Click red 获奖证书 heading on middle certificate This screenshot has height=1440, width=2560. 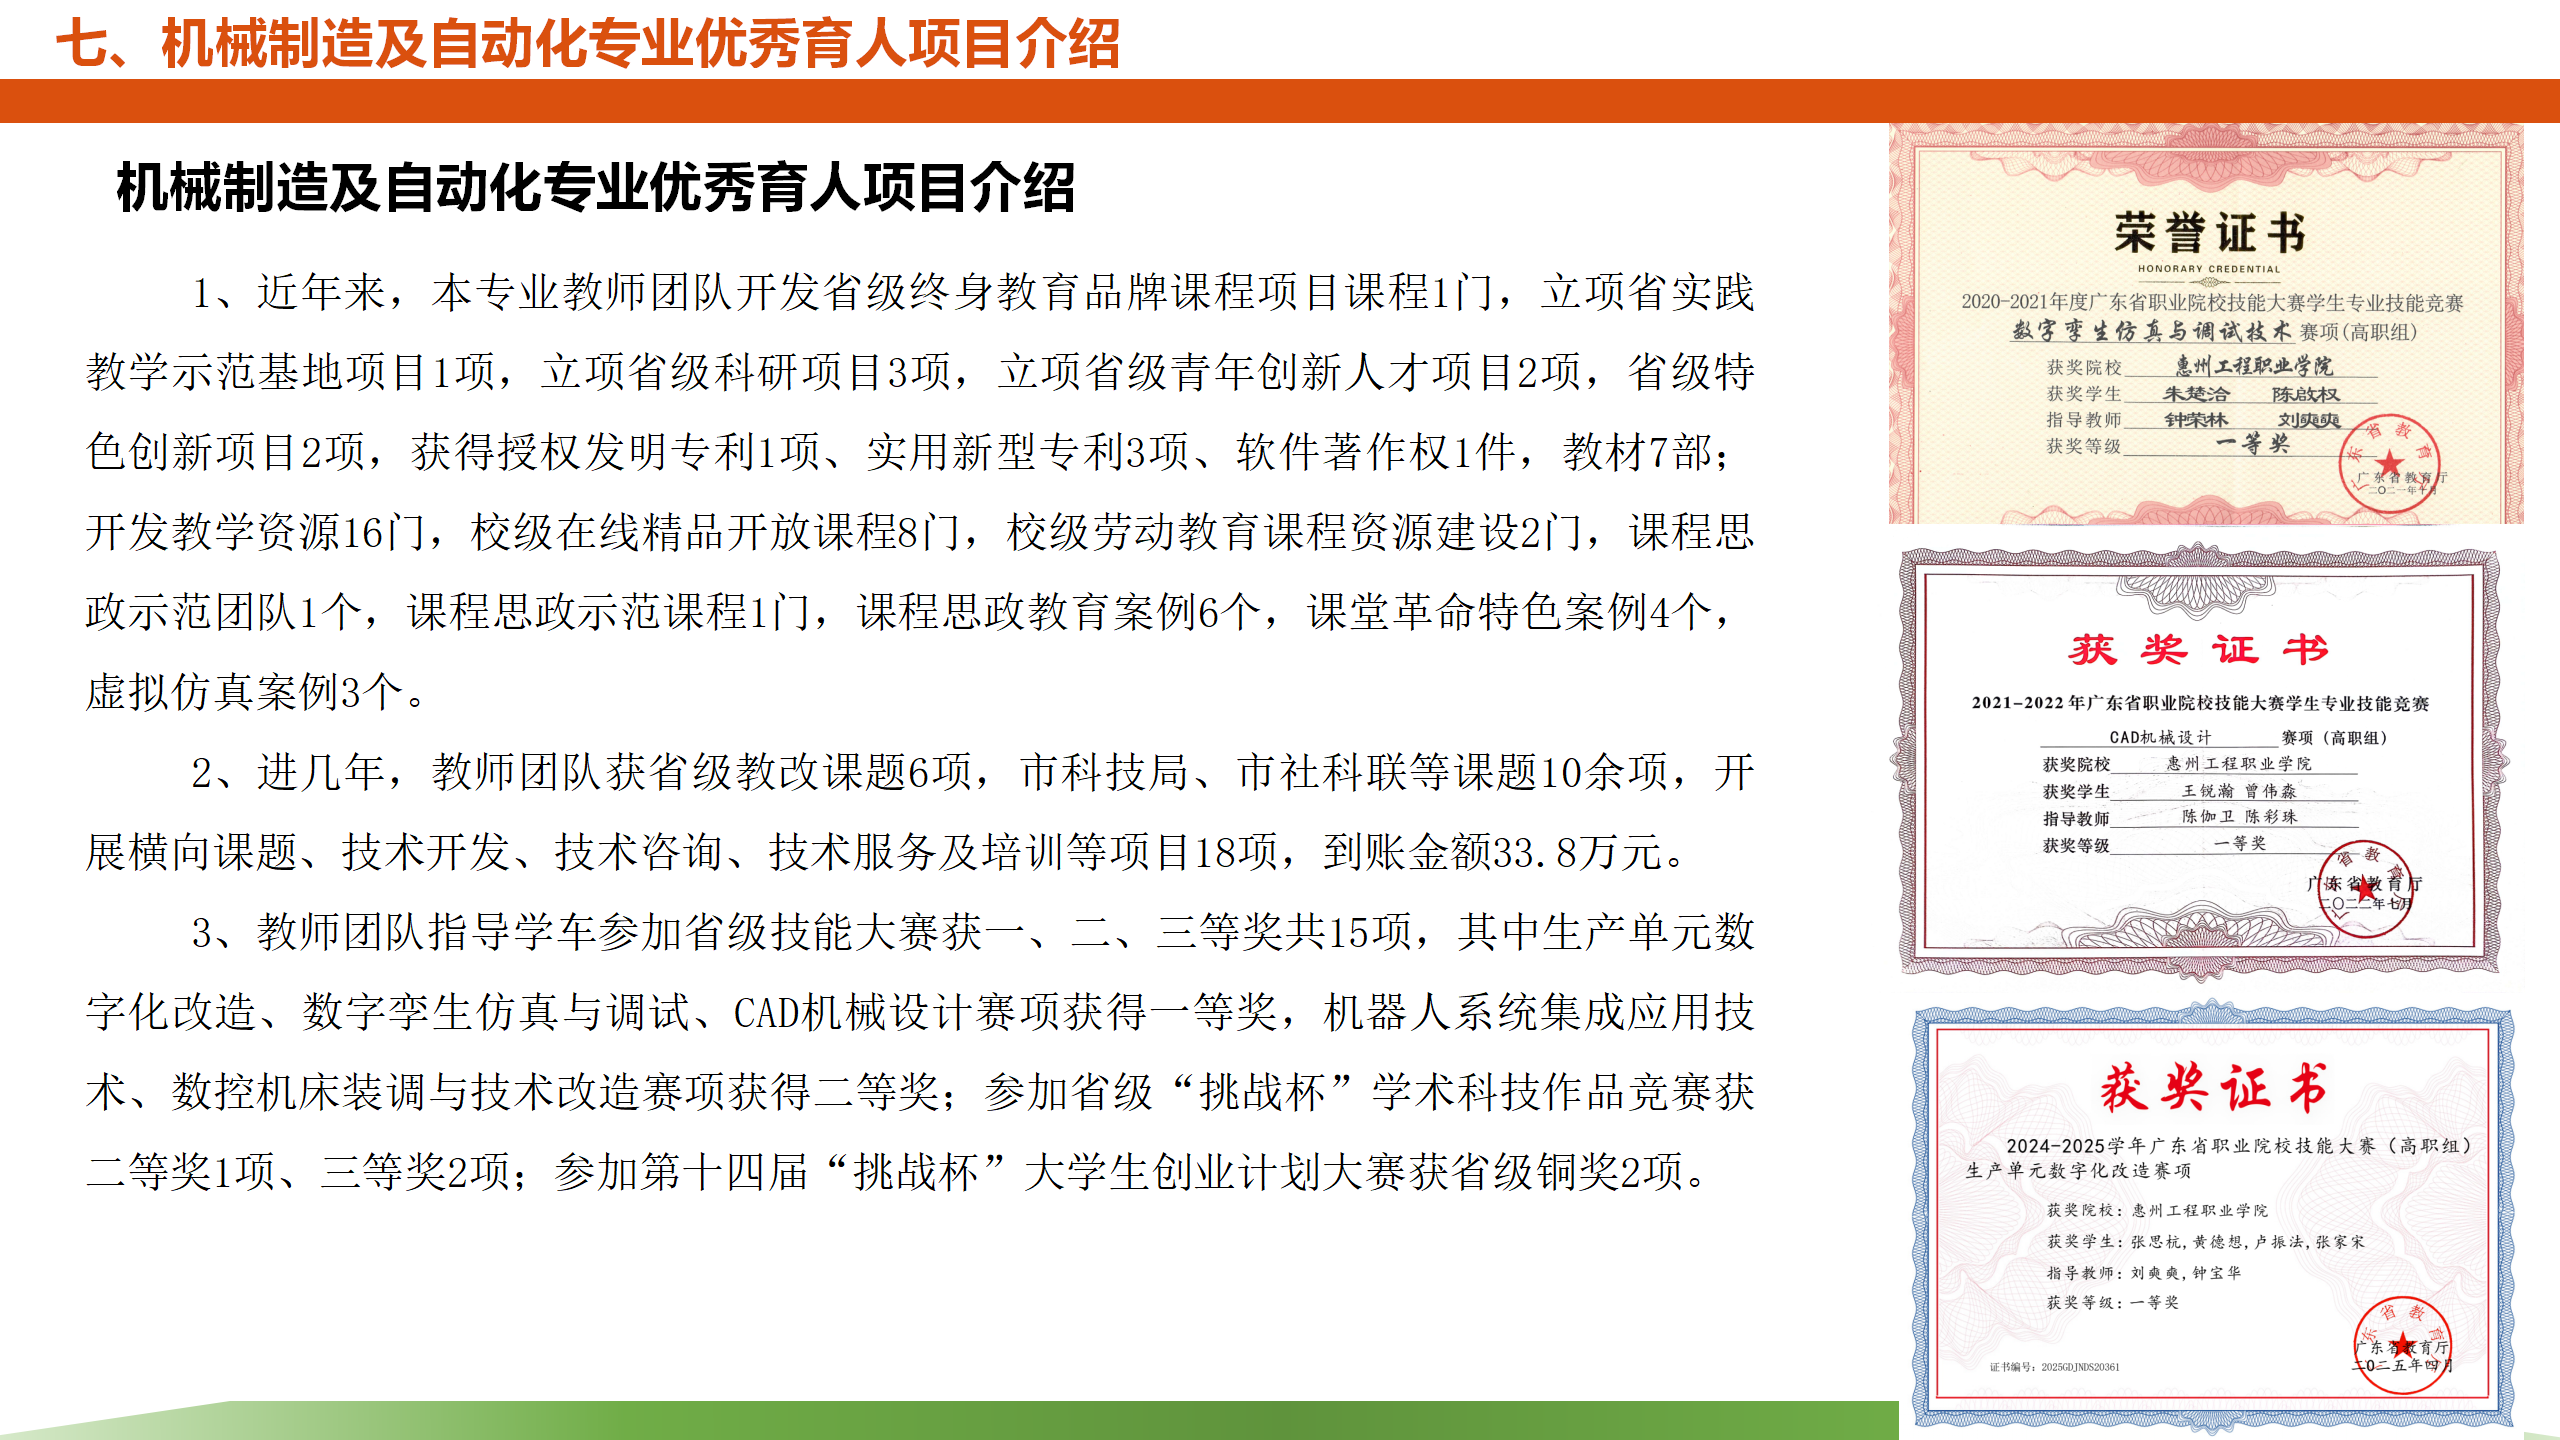tap(2199, 650)
